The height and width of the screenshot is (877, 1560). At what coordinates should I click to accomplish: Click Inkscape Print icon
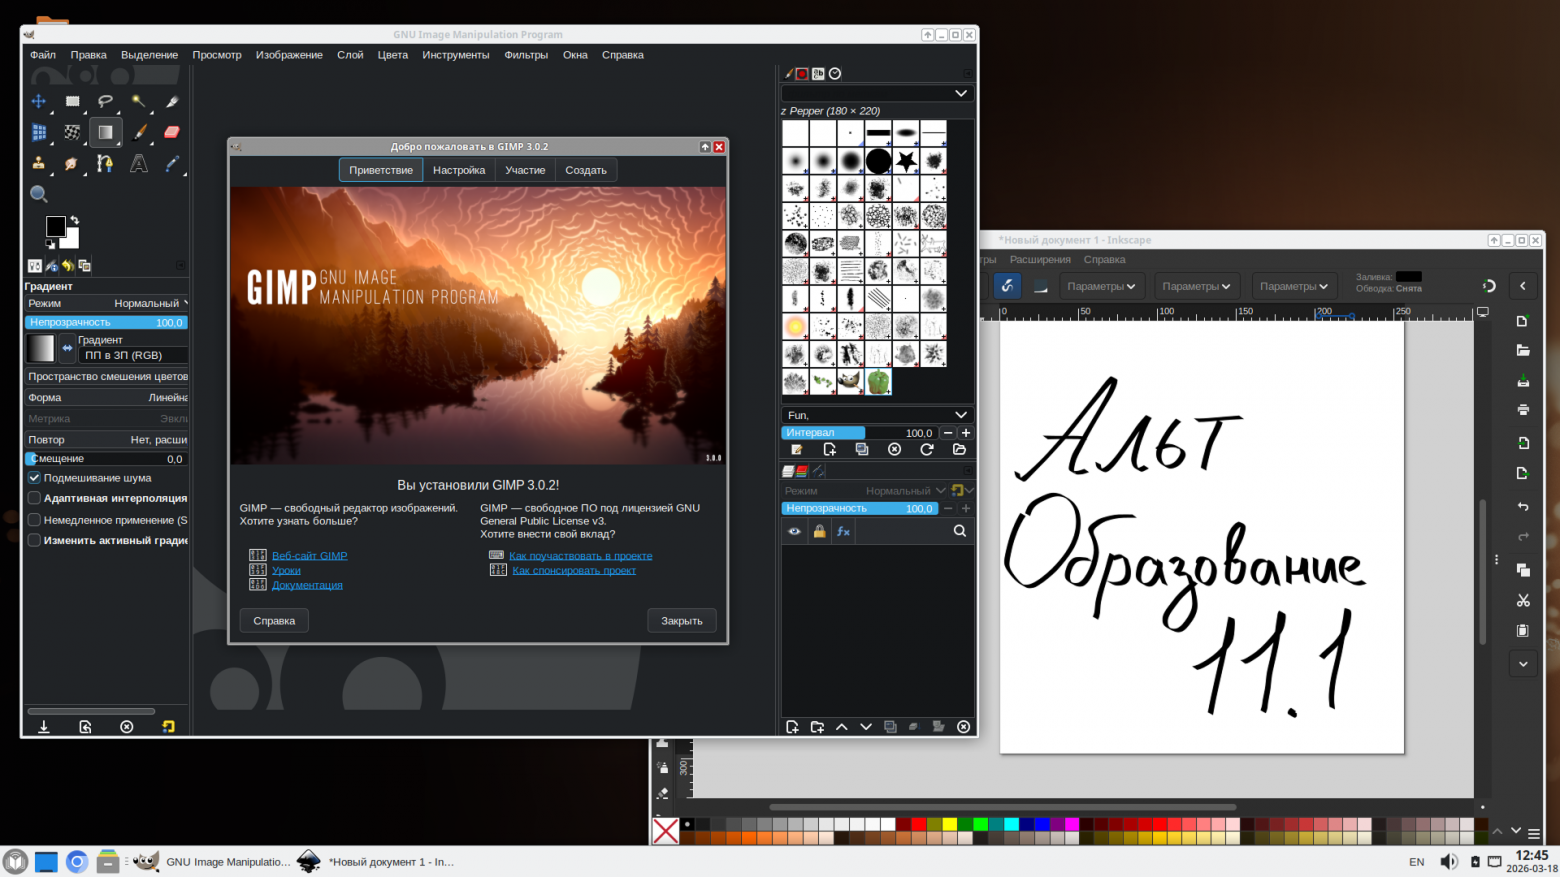[1523, 410]
